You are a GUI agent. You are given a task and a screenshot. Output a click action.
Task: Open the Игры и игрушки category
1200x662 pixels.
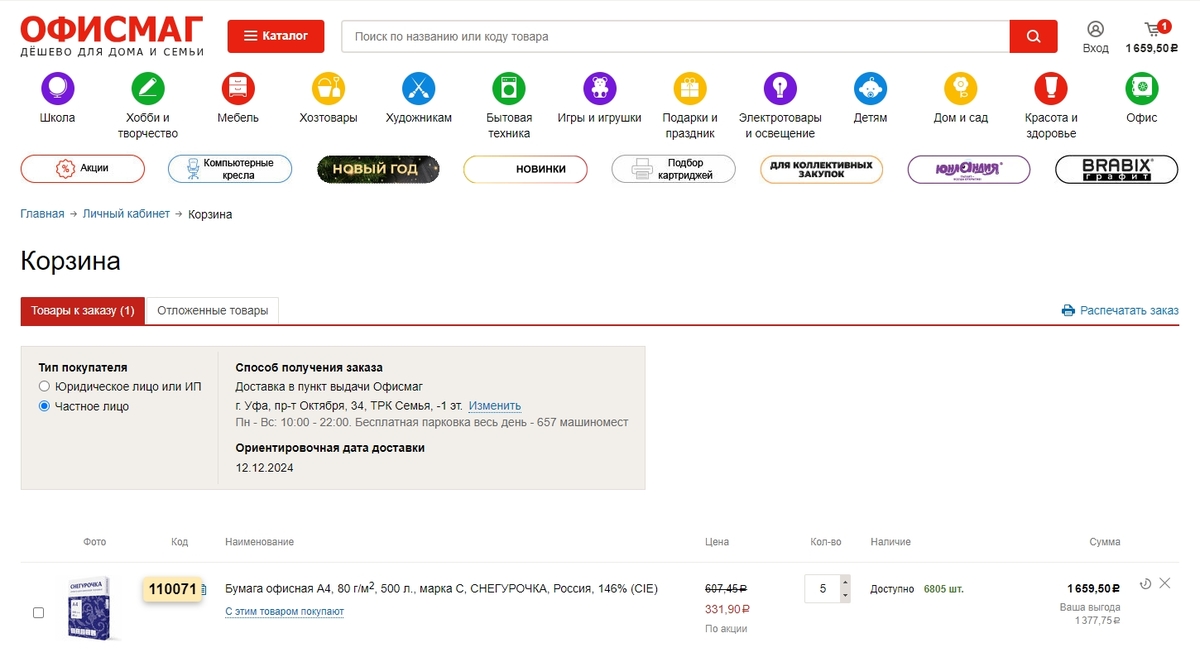pyautogui.click(x=599, y=89)
